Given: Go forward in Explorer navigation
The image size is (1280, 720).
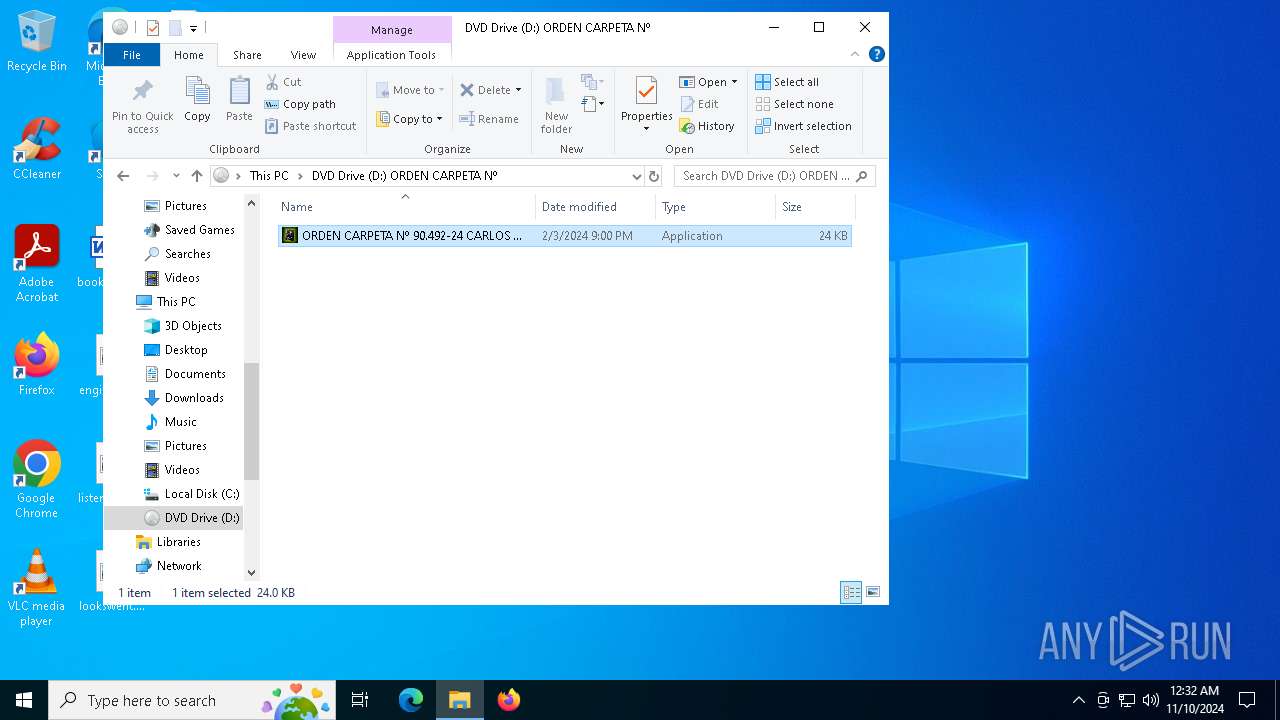Looking at the screenshot, I should pos(151,176).
